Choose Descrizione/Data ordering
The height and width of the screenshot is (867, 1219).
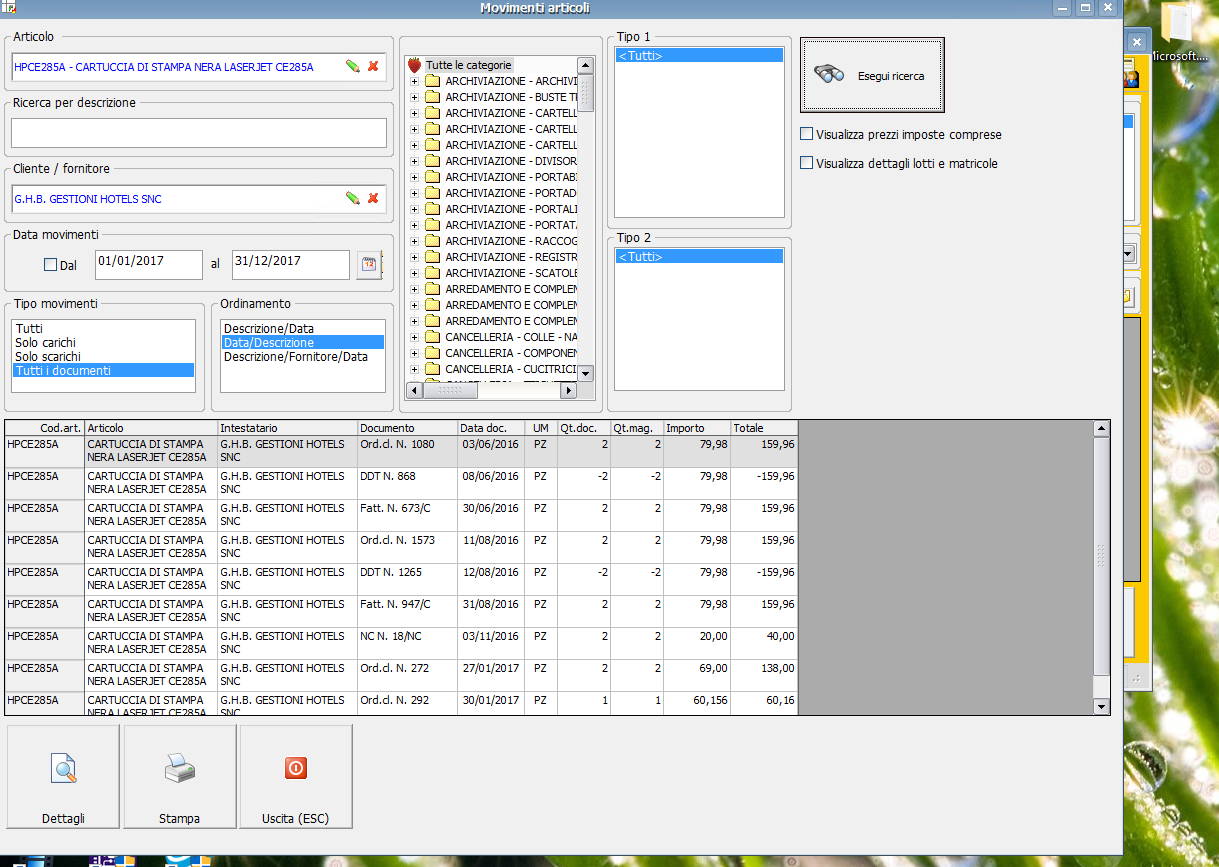point(302,328)
